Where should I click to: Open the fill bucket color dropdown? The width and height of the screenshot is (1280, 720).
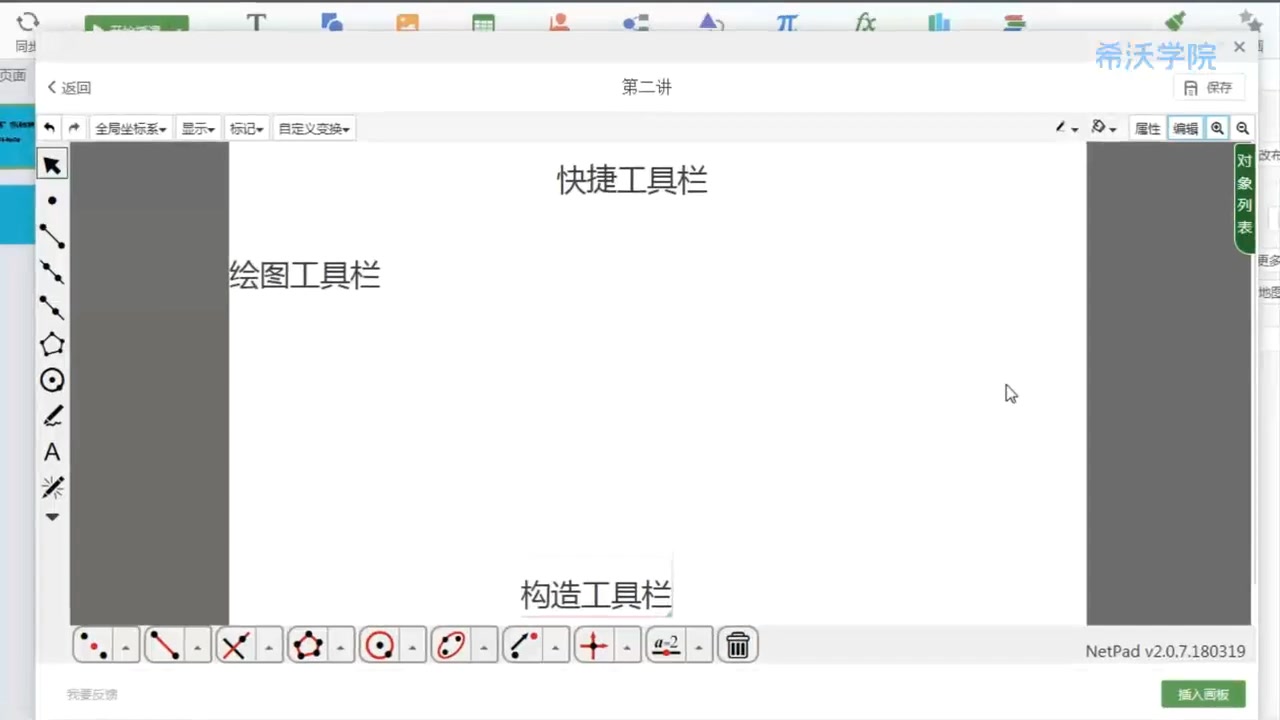1104,128
